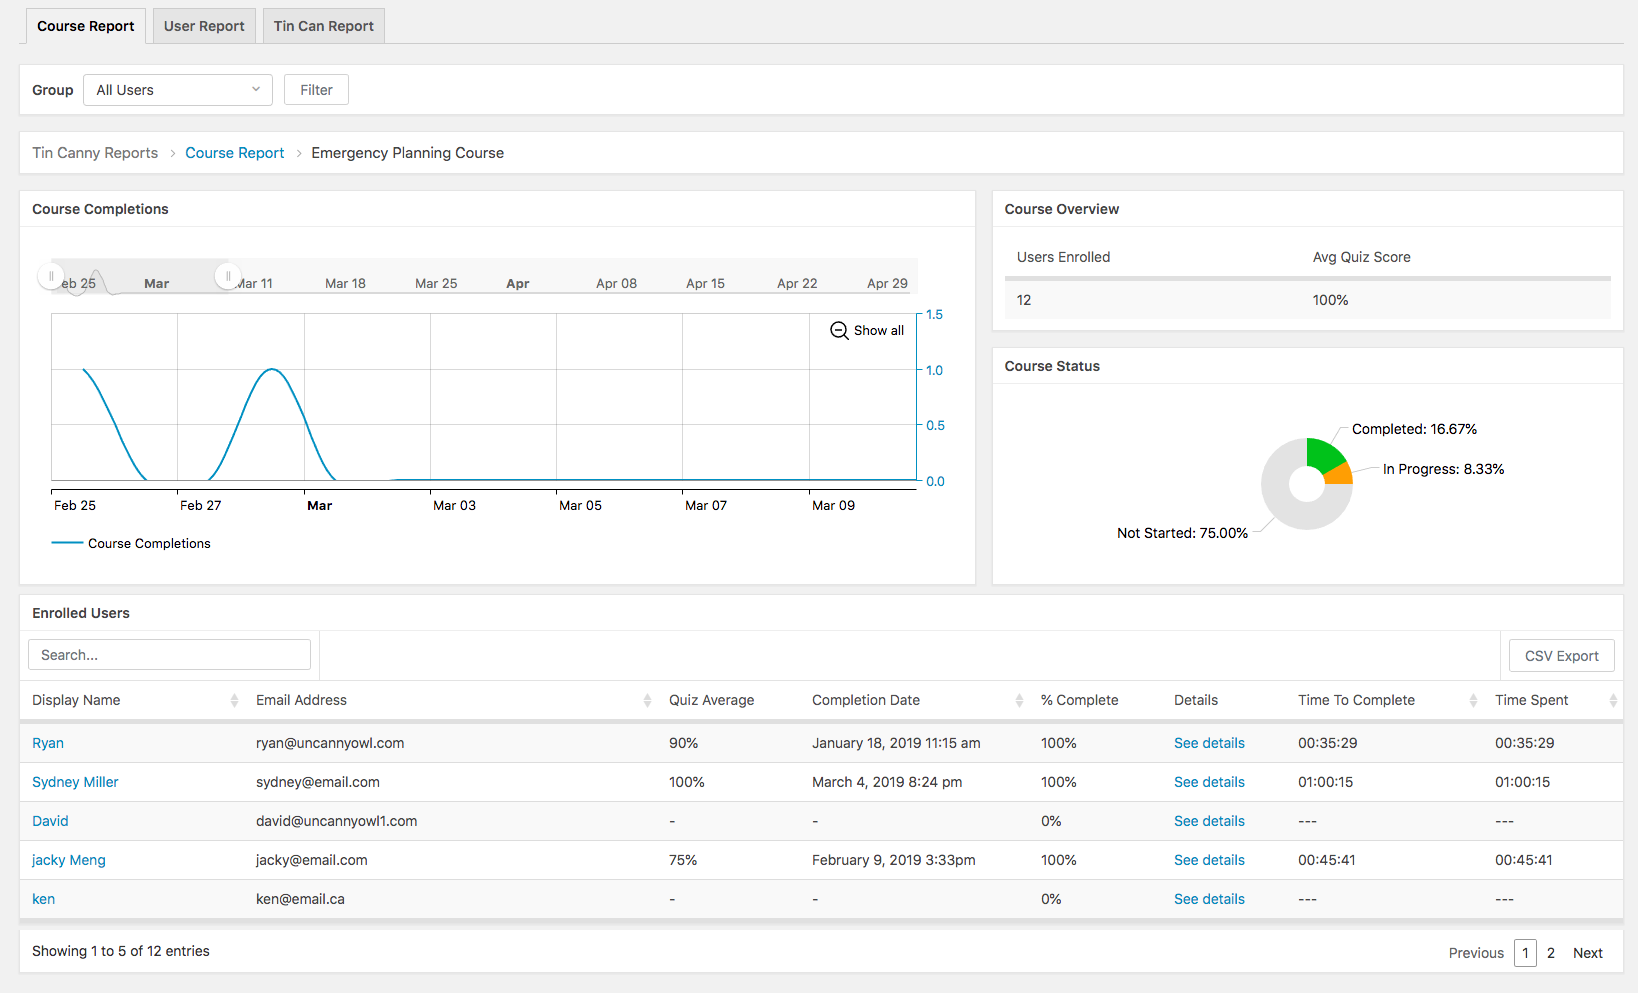Viewport: 1638px width, 993px height.
Task: Click the enrolled users Search field
Action: [169, 655]
